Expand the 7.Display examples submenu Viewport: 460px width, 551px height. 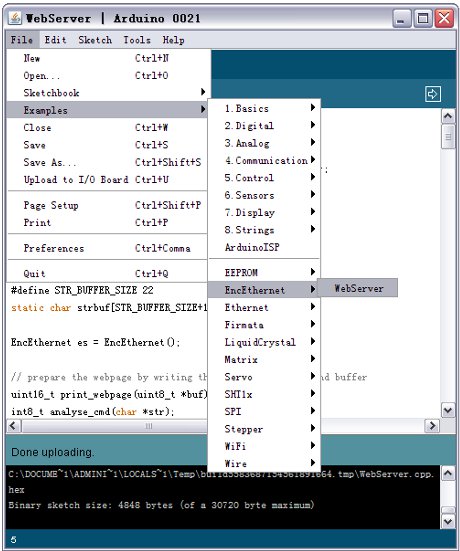(264, 212)
